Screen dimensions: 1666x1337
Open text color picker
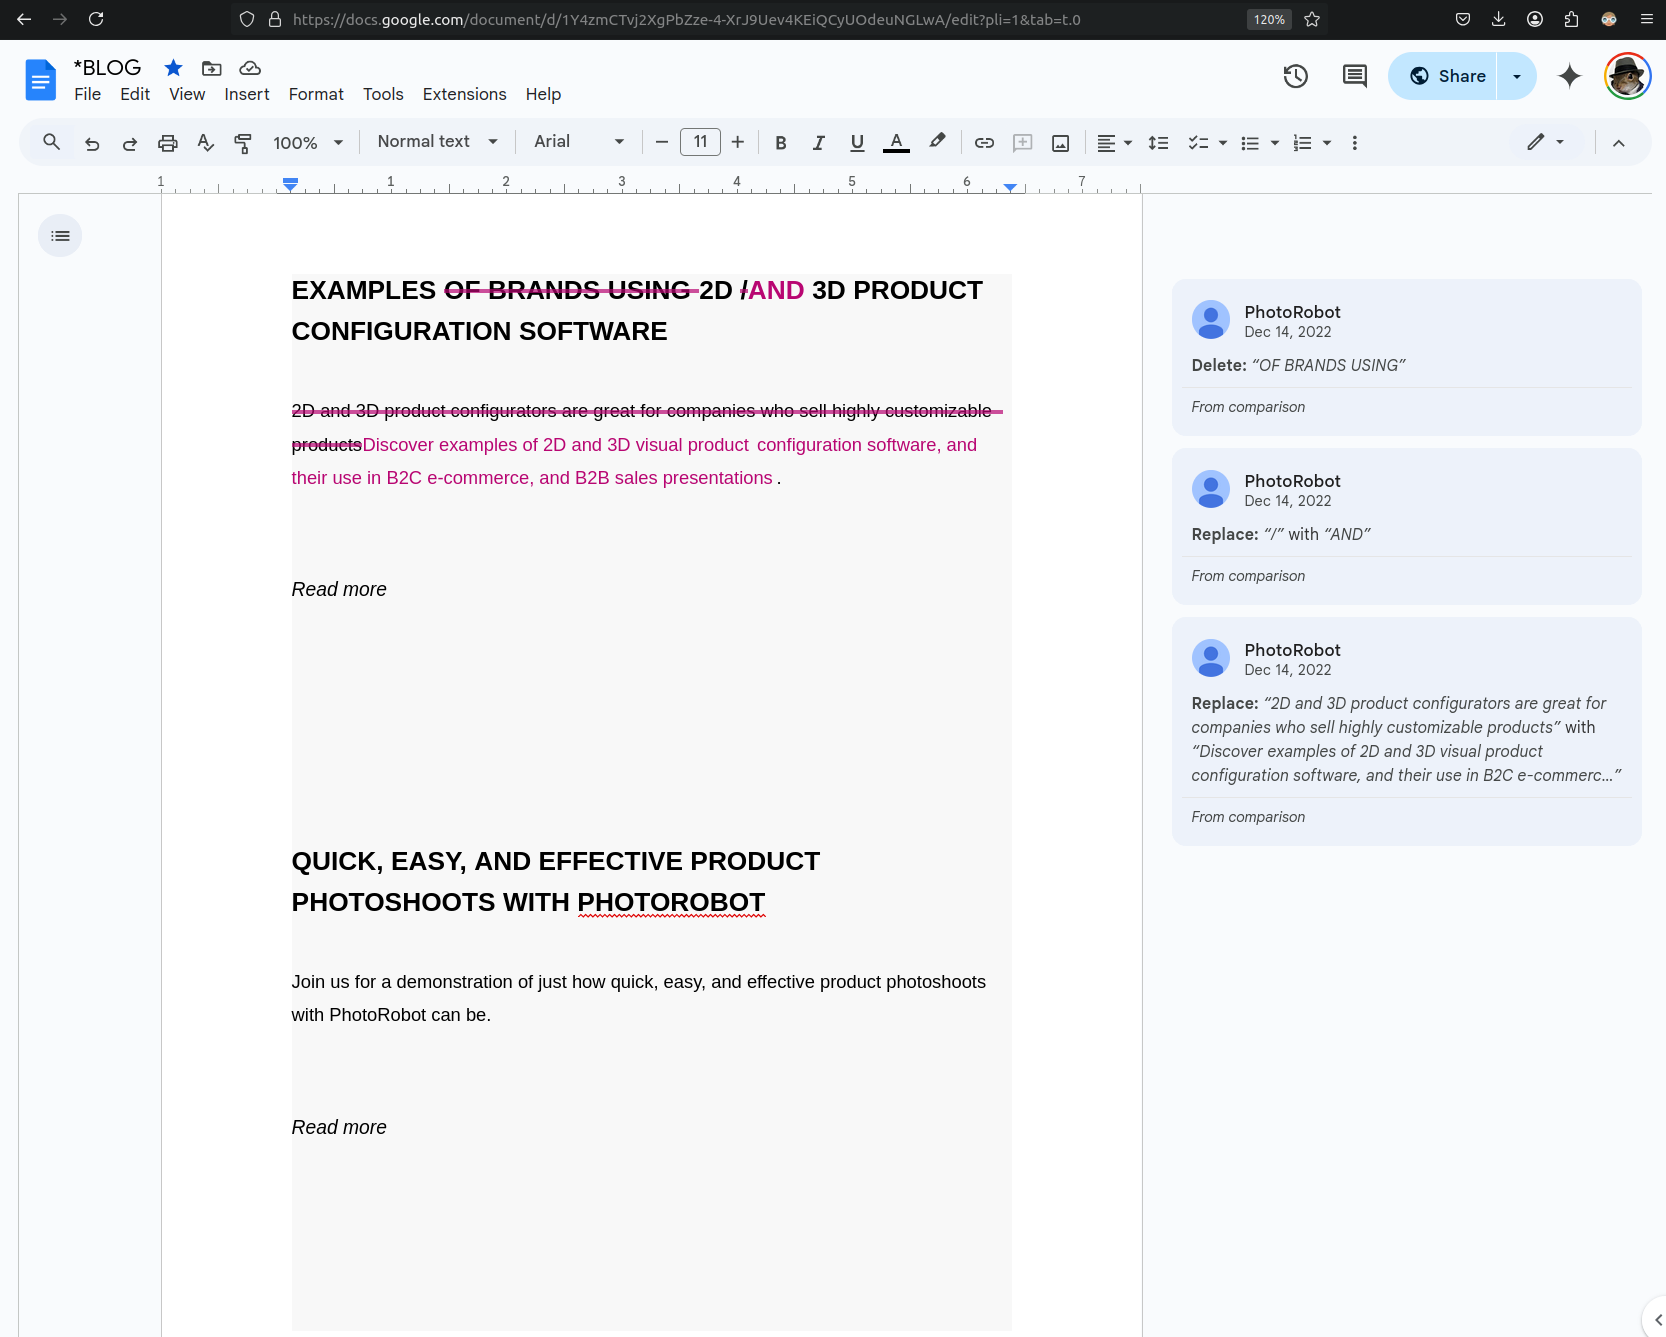[897, 143]
